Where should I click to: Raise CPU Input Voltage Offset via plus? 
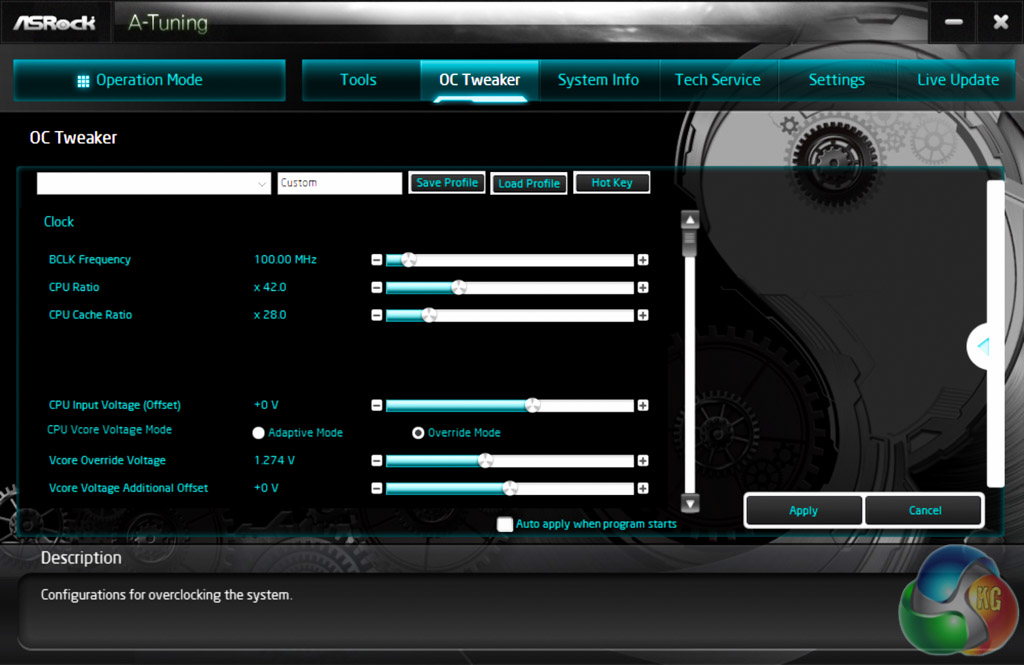(643, 406)
